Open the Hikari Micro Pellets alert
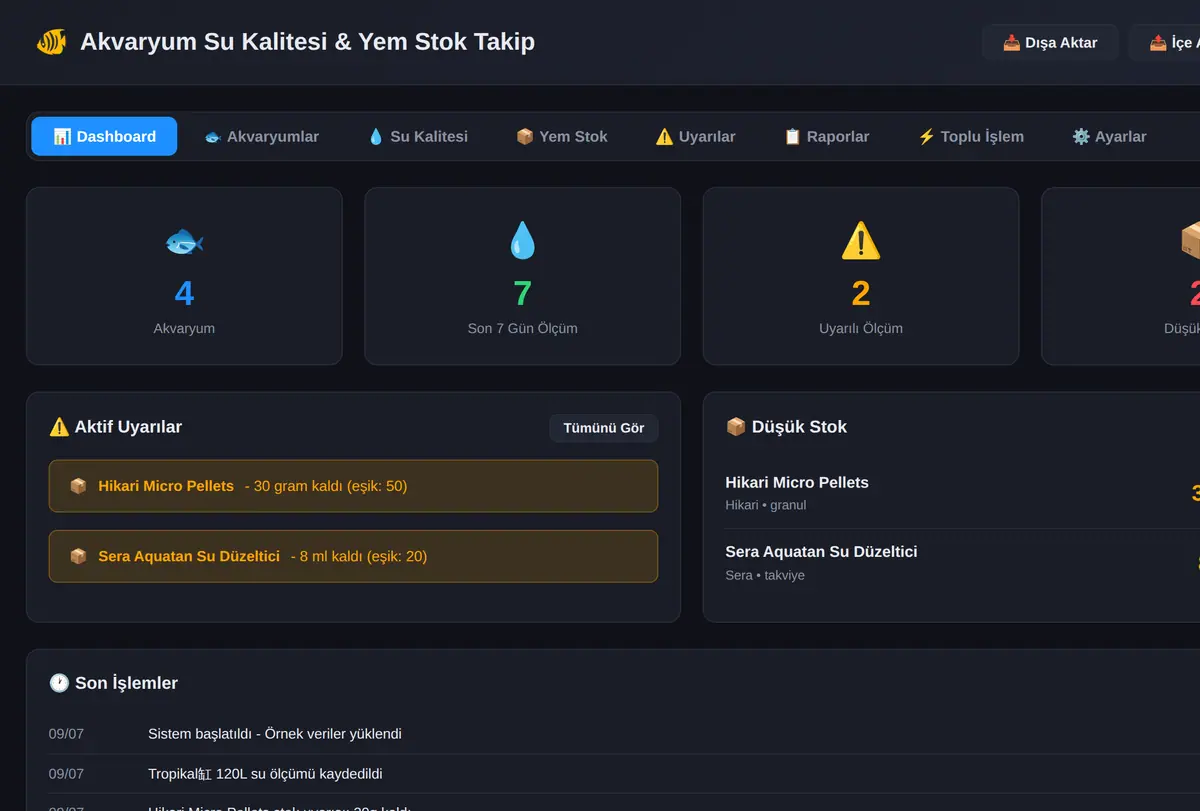Screen dimensions: 1200x811 pyautogui.click(x=353, y=486)
